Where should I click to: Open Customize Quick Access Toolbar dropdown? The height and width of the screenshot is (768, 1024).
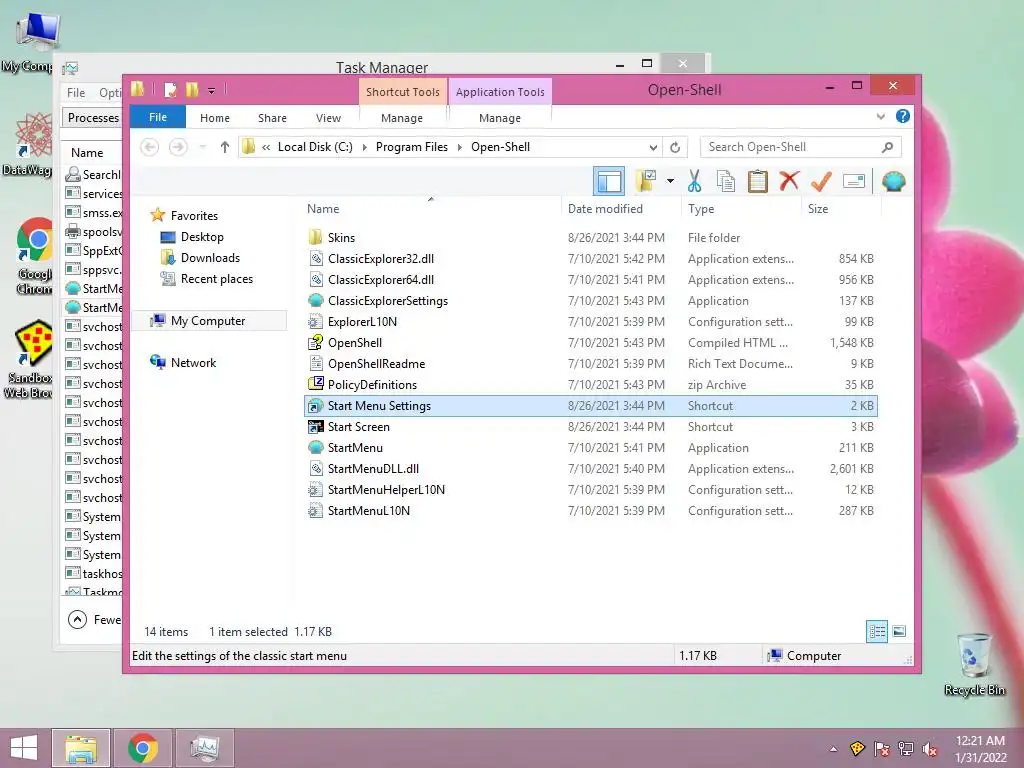pos(212,90)
